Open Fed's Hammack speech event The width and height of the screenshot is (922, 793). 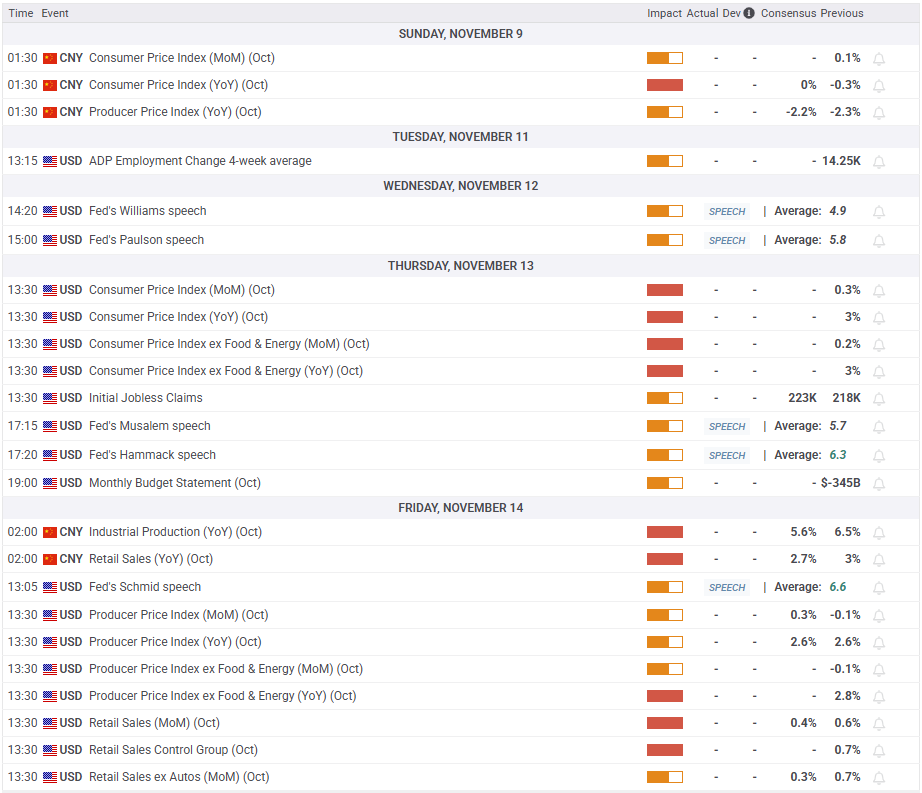152,455
